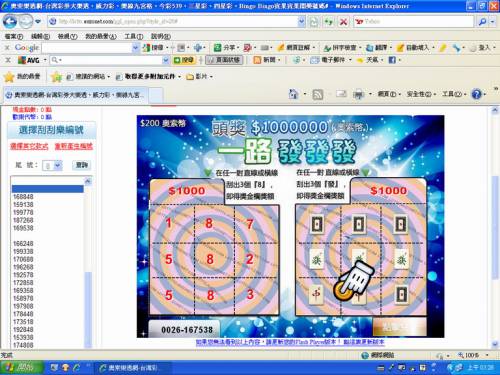The image size is (500, 375).
Task: Click the Favorites star icon
Action: coord(9,77)
